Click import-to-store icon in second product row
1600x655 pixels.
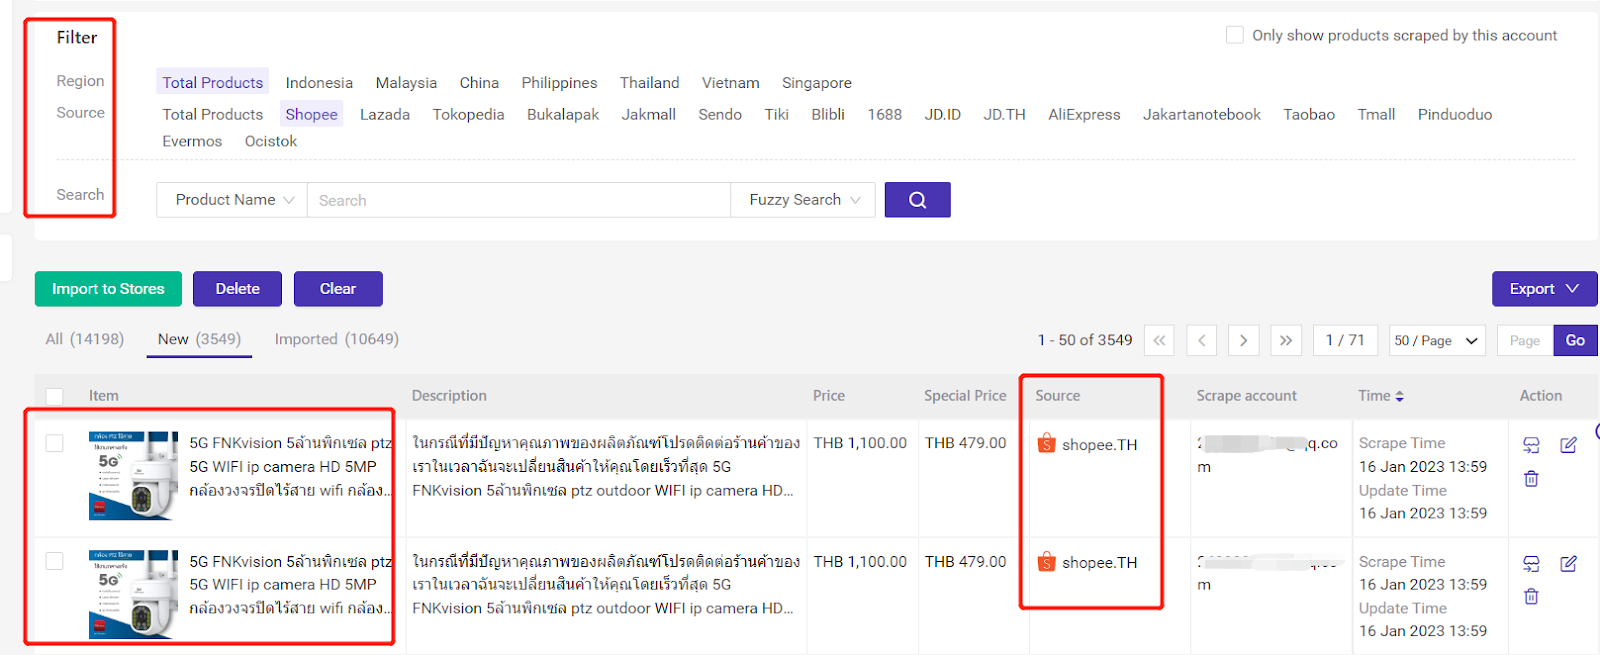pos(1531,564)
